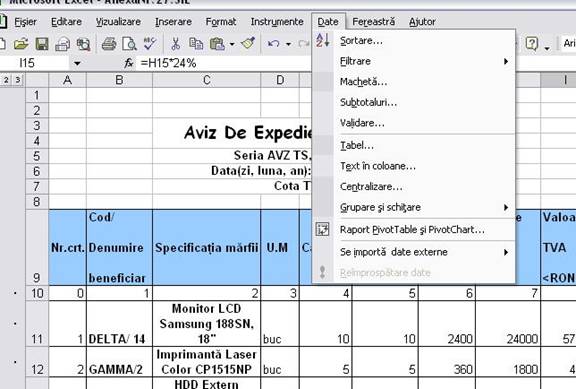Select the Format Painter brush icon
The image size is (576, 389).
248,43
